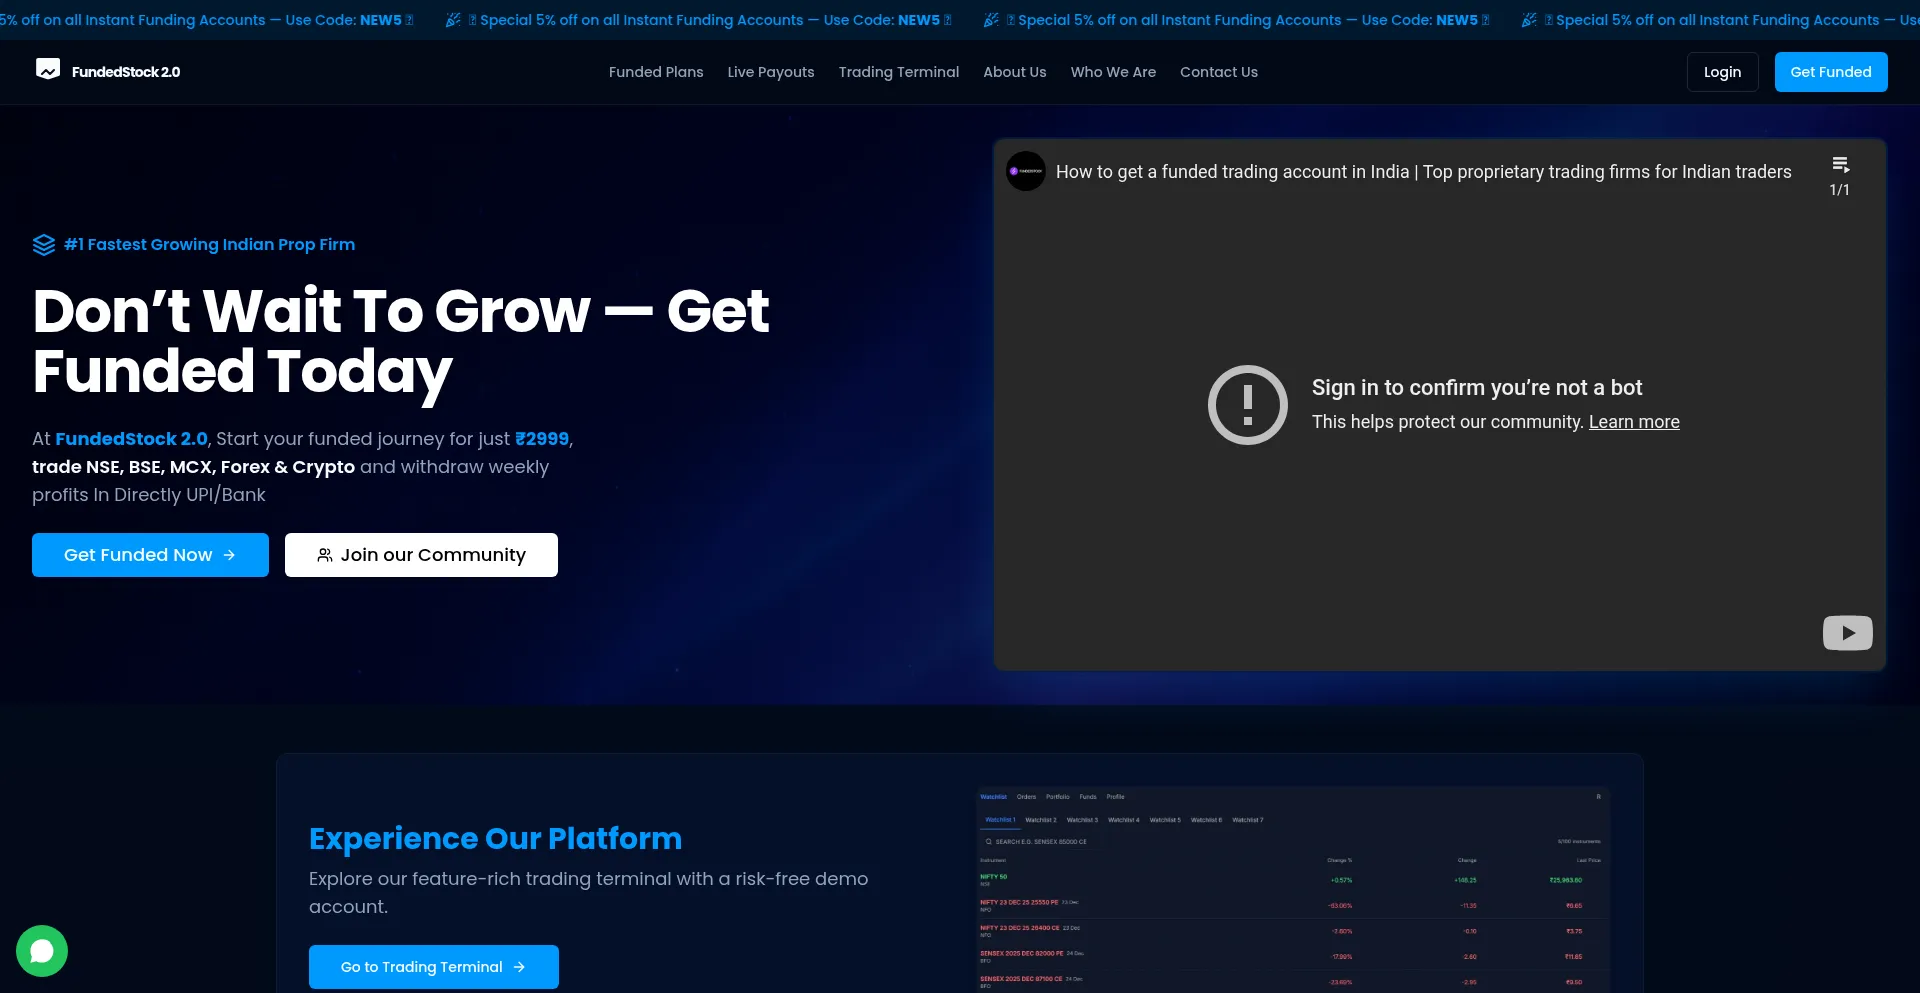Select the Portfolio tab in the terminal preview
Image resolution: width=1920 pixels, height=993 pixels.
(1057, 797)
